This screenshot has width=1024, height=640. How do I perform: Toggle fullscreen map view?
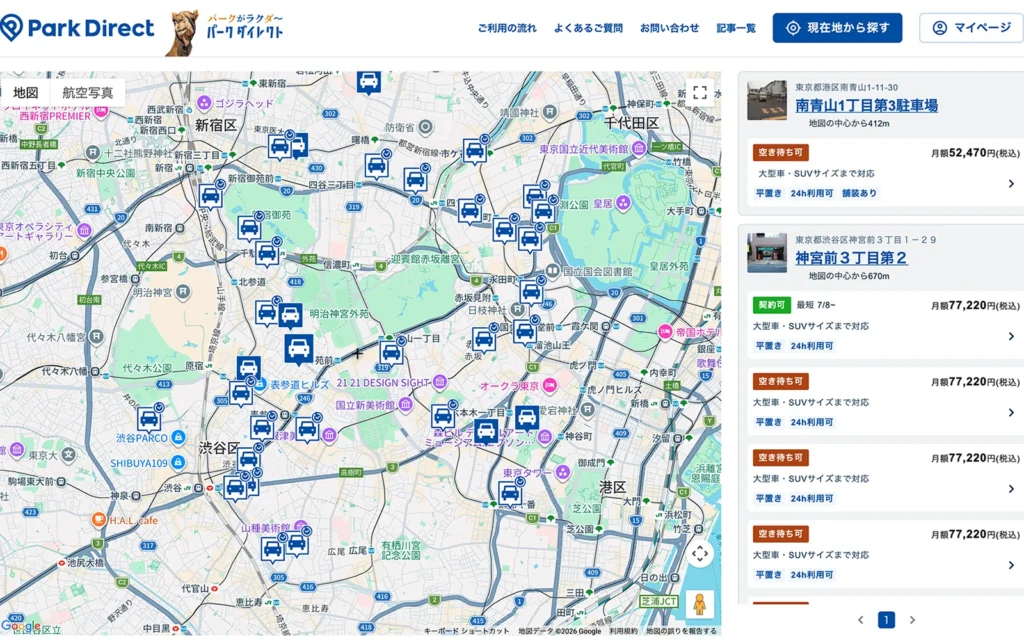tap(700, 92)
